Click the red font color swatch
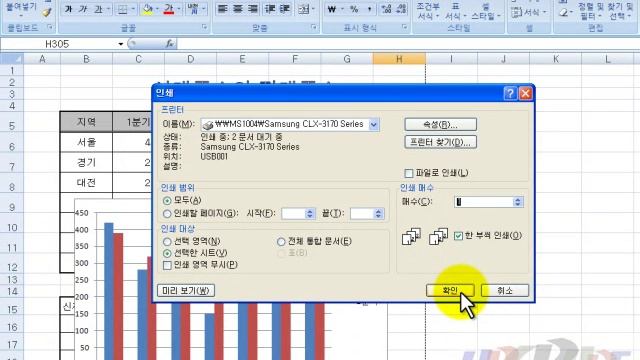The width and height of the screenshot is (640, 360). click(x=169, y=9)
